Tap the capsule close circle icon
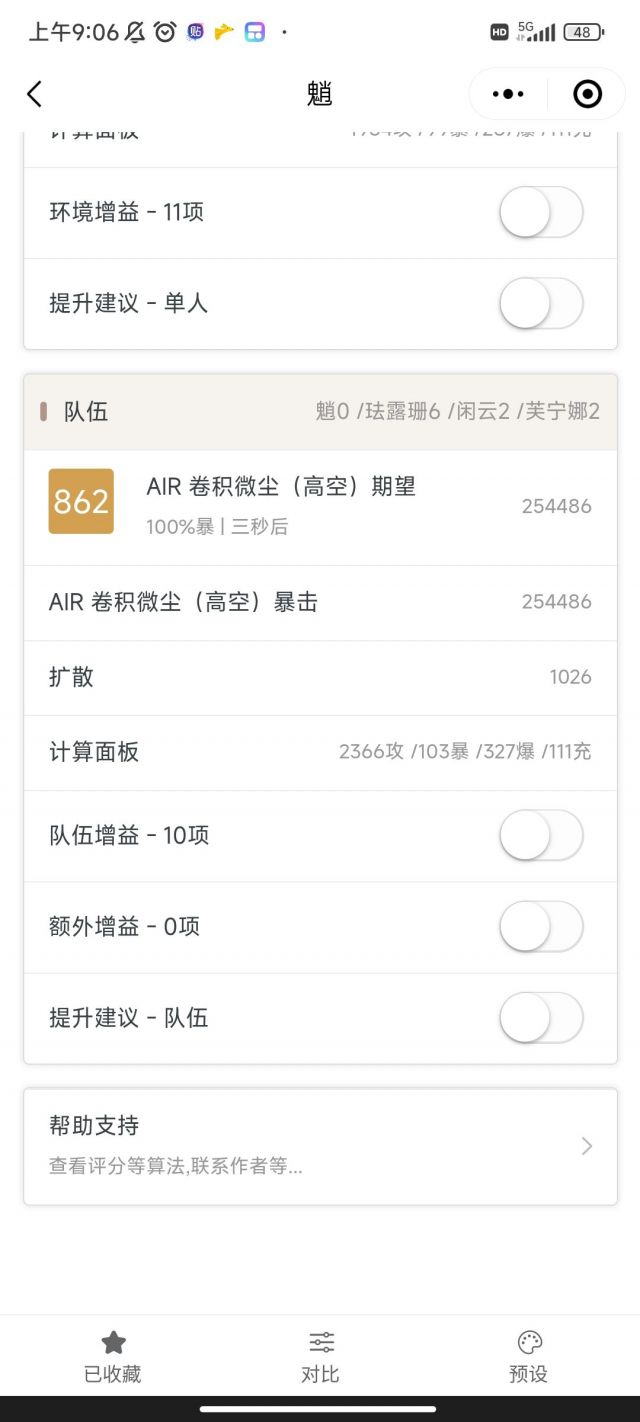The width and height of the screenshot is (640, 1422). click(586, 93)
